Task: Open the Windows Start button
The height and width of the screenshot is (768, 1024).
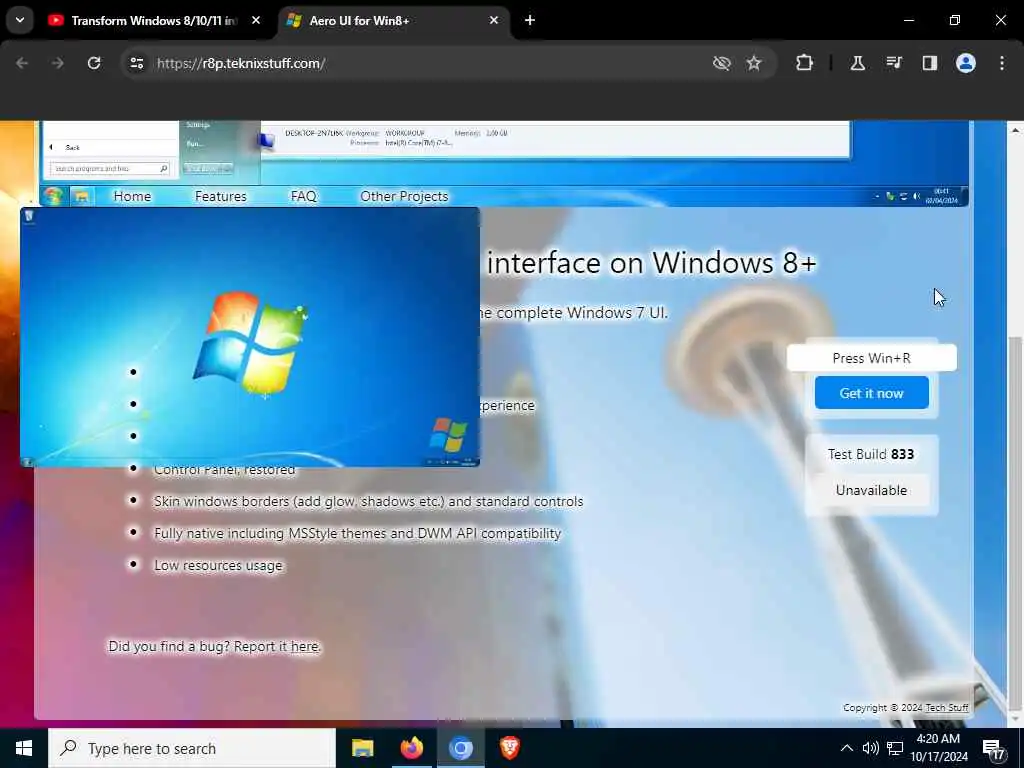Action: (x=24, y=748)
